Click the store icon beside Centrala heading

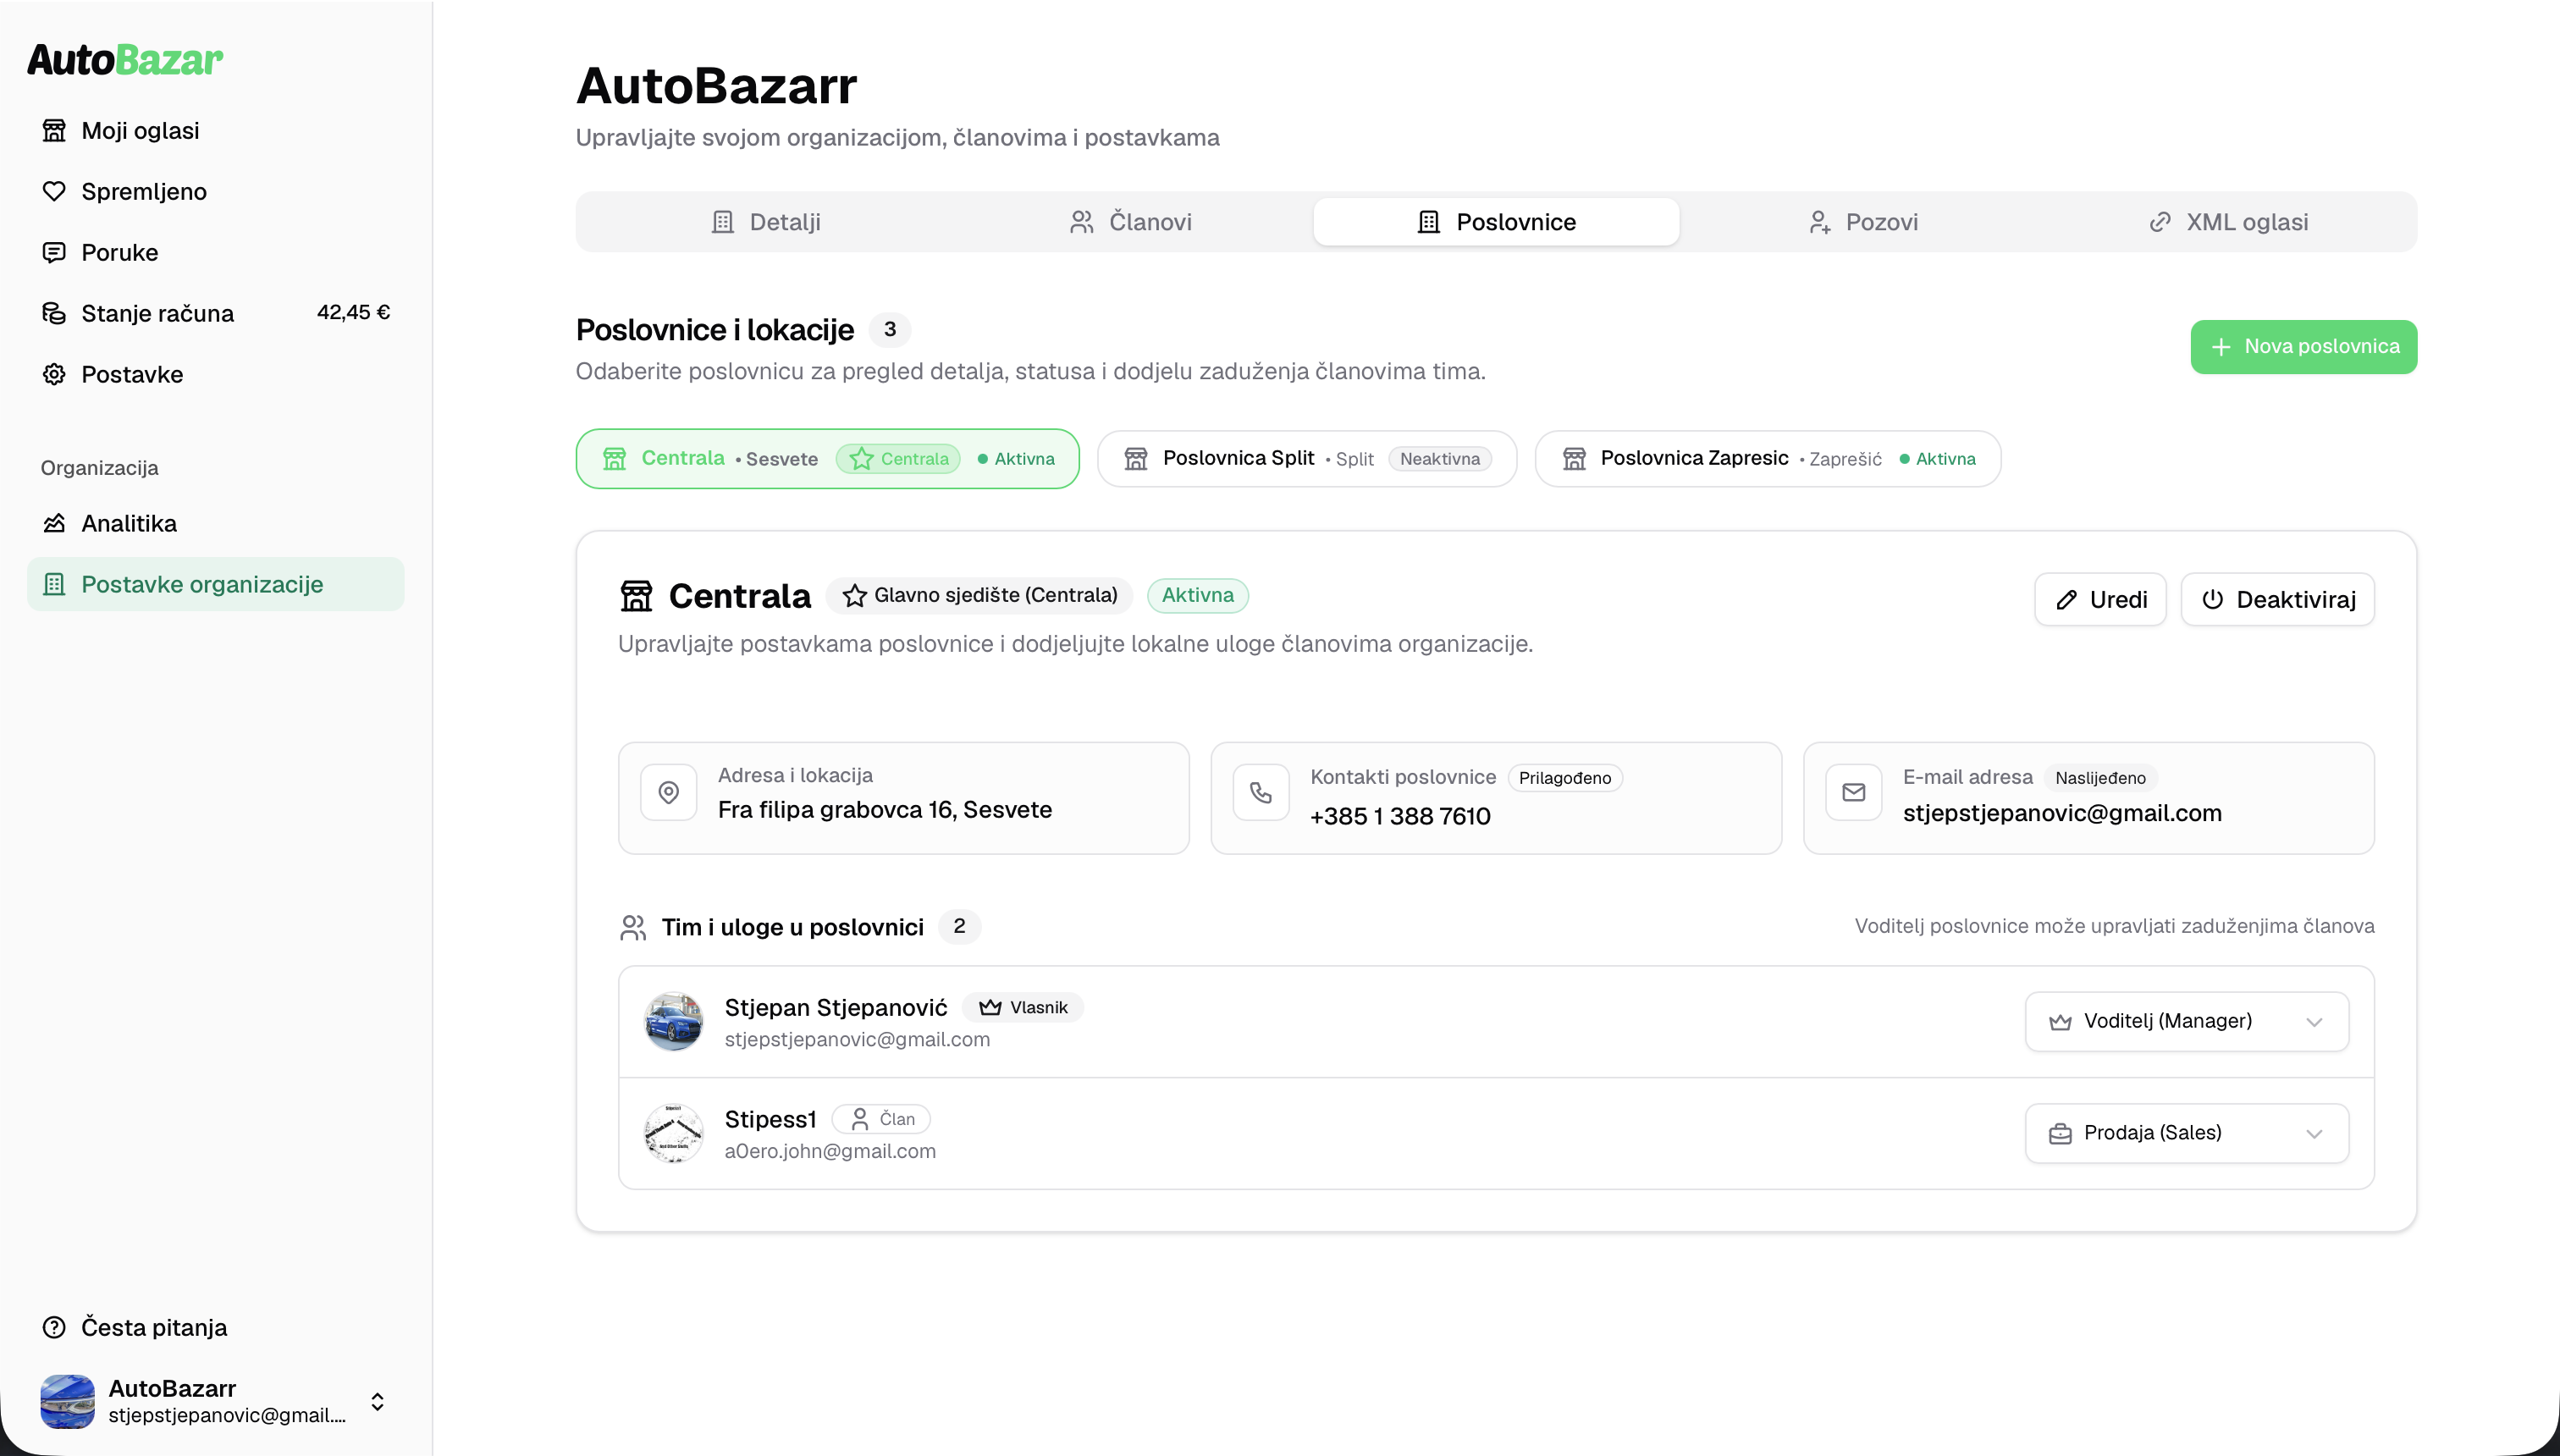pos(636,596)
